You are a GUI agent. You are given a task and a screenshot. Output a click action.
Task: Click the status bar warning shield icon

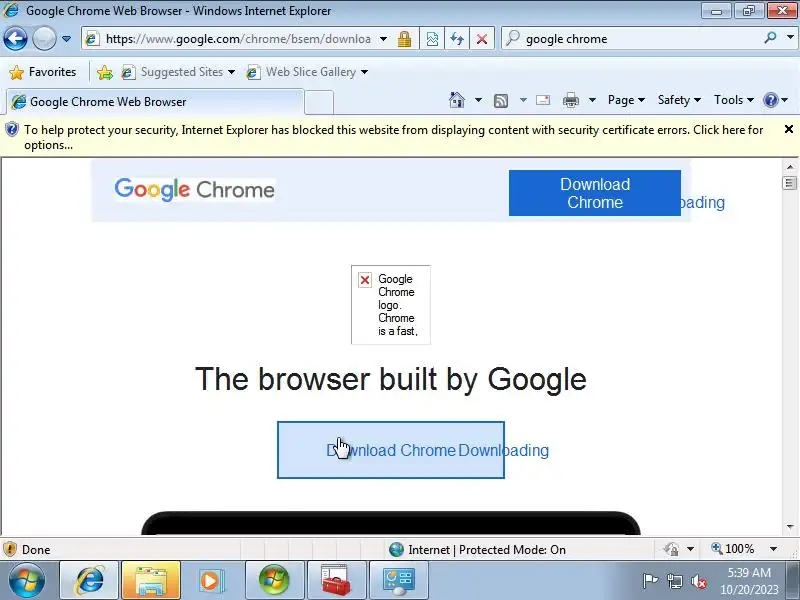point(10,549)
